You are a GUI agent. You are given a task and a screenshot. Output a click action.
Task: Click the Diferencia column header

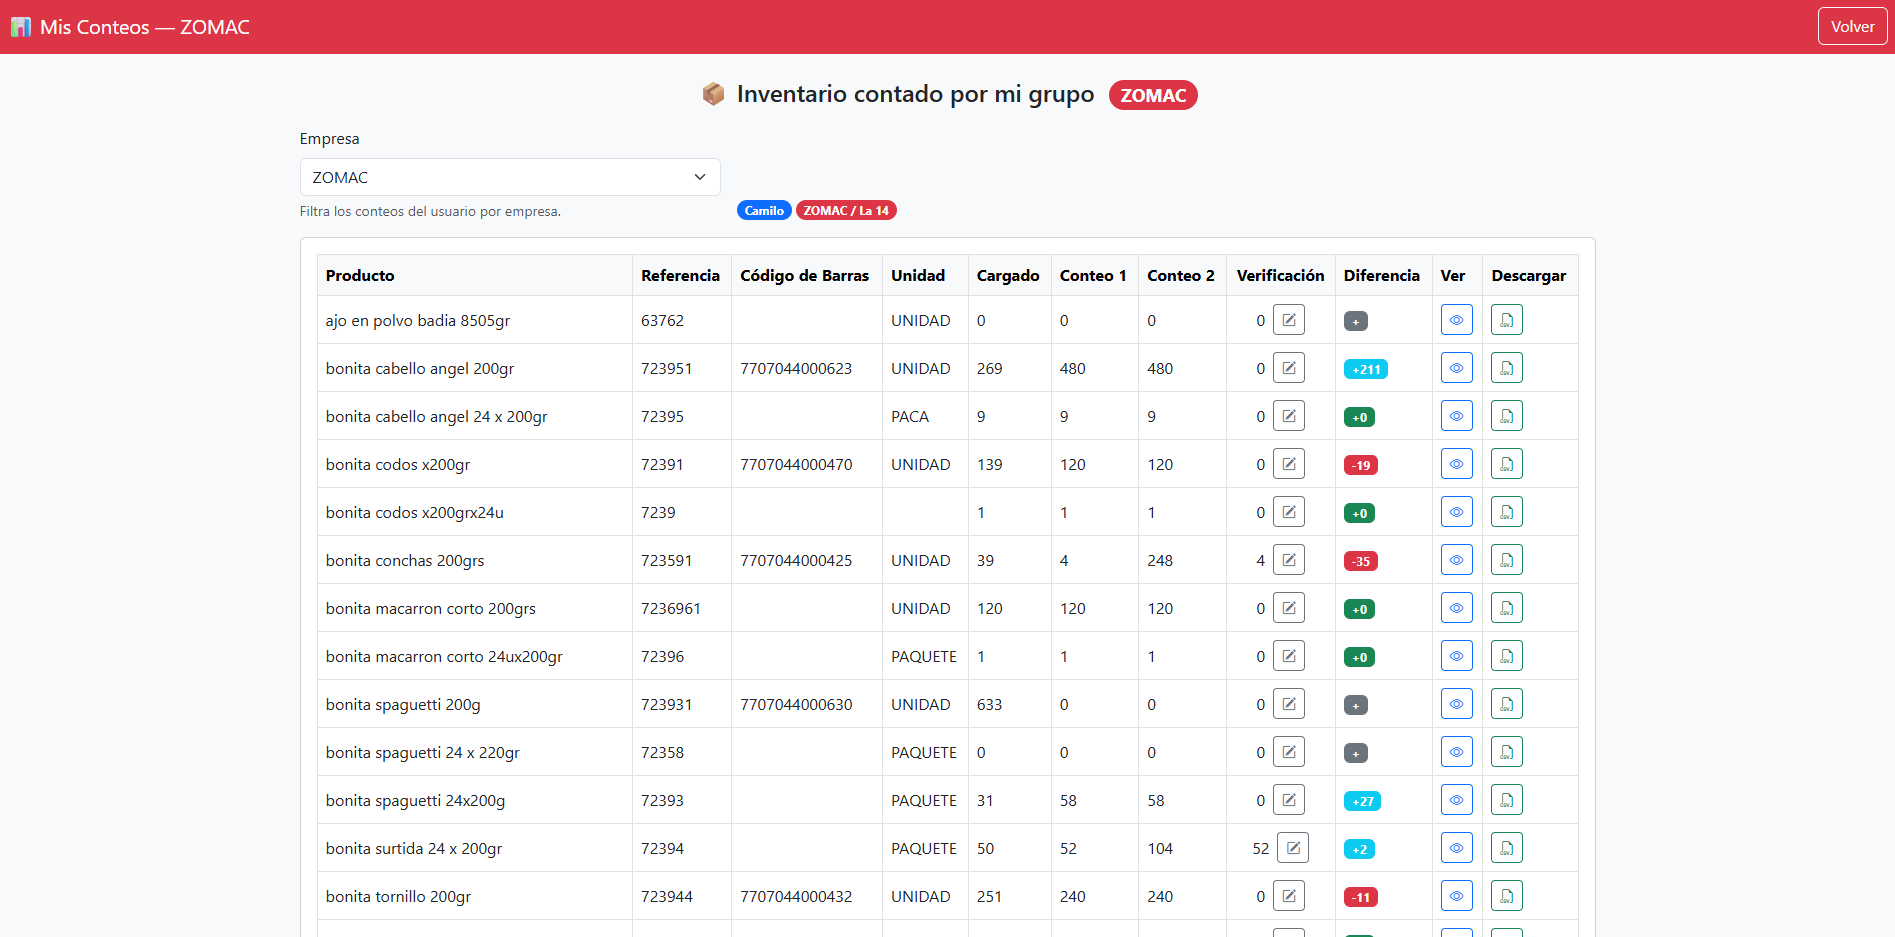[x=1381, y=276]
